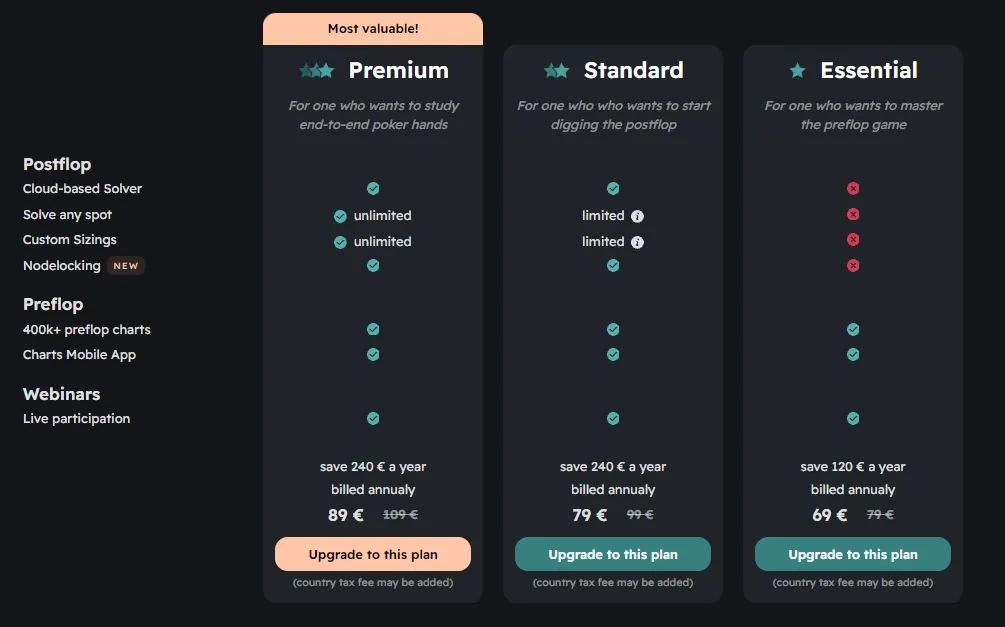Click Premium unlimited Solve any spot checkmark
This screenshot has width=1005, height=627.
point(340,216)
